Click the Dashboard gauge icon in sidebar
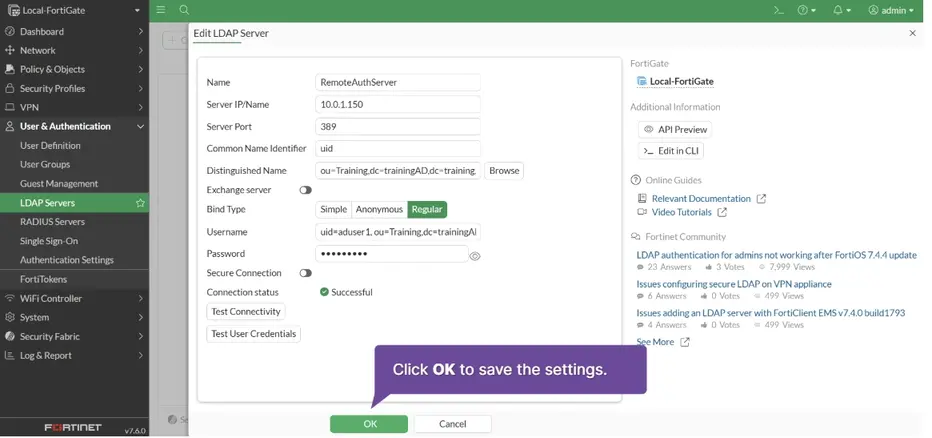This screenshot has width=932, height=438. [x=10, y=31]
